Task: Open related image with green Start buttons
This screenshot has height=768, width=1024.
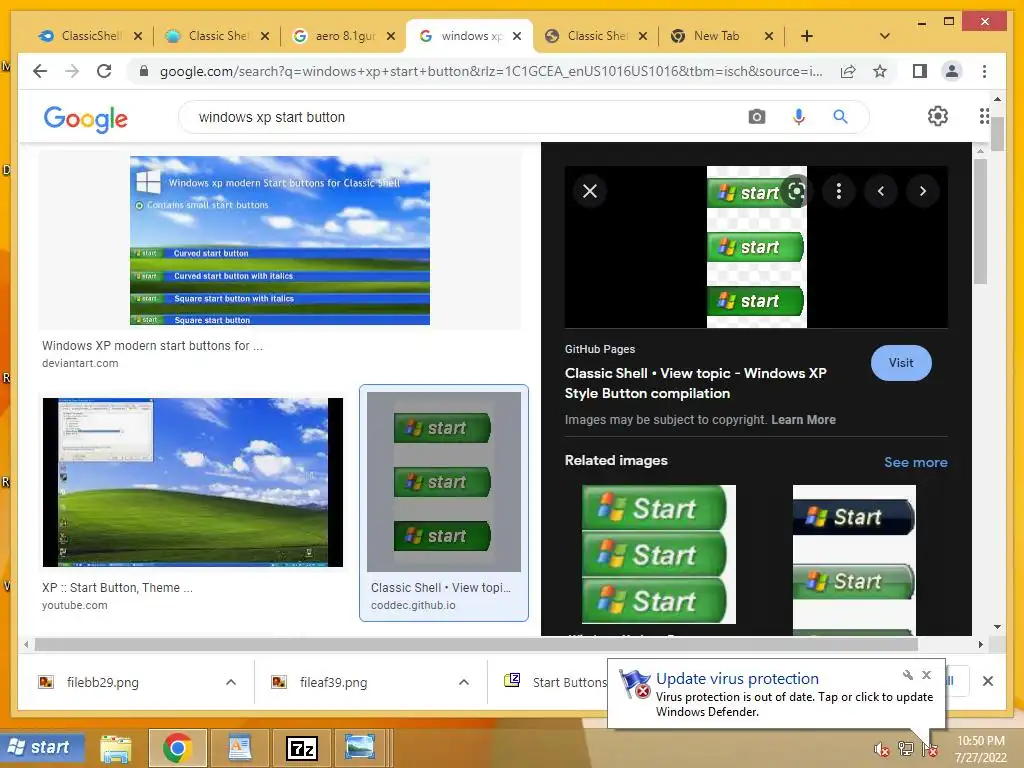Action: (659, 554)
